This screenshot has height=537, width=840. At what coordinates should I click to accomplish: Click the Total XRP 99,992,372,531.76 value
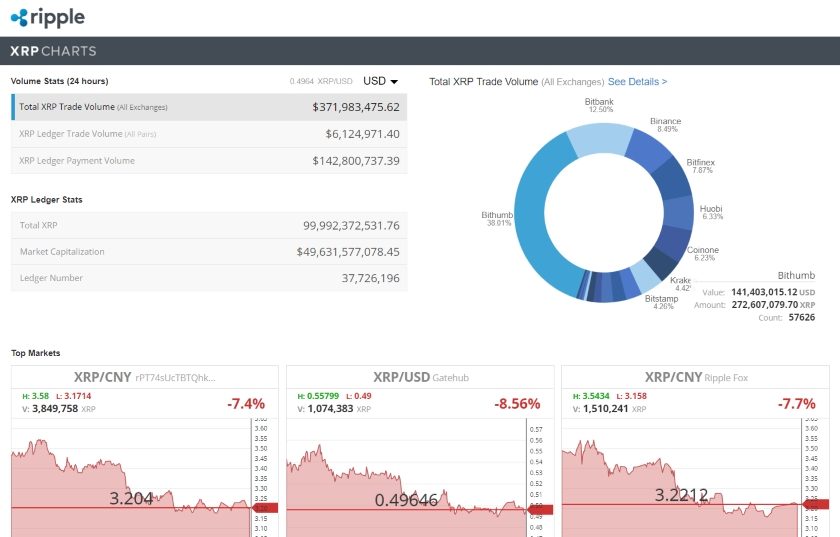tap(351, 226)
